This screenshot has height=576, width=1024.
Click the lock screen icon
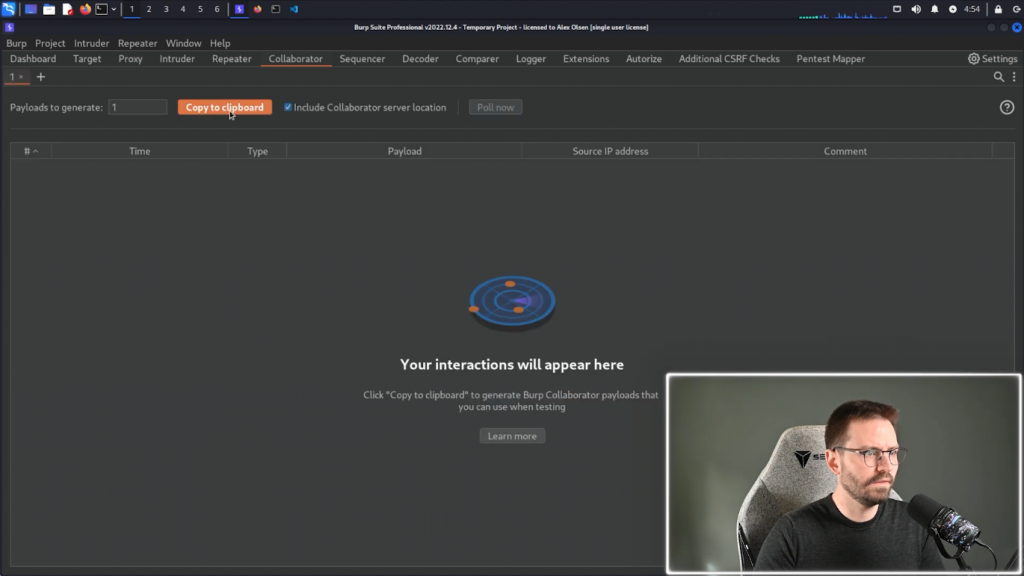point(998,9)
